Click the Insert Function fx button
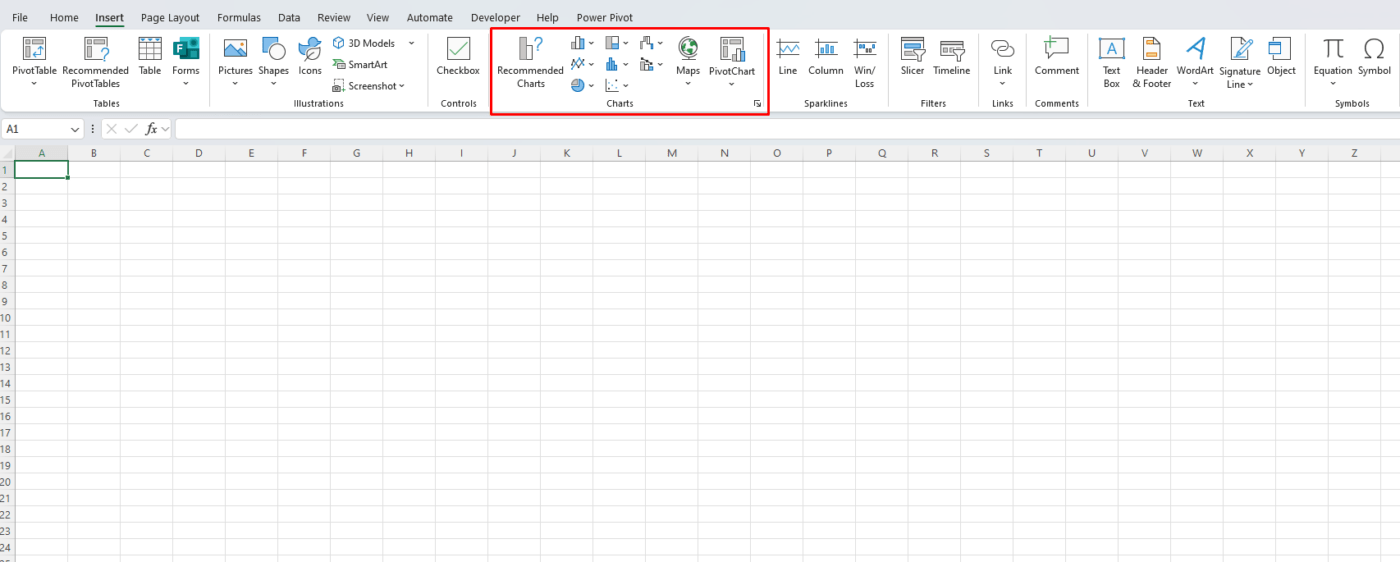 [x=151, y=129]
